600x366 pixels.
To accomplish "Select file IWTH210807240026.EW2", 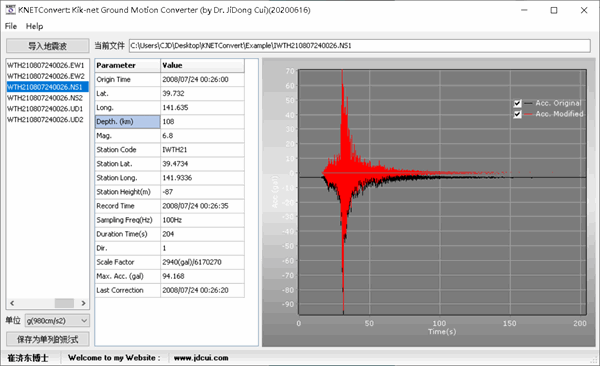I will point(46,76).
